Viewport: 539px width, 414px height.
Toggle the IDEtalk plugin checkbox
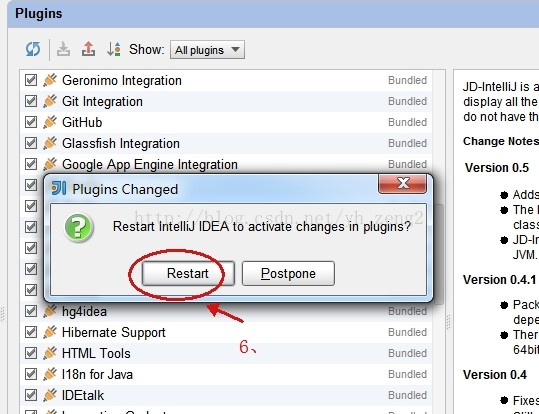31,395
